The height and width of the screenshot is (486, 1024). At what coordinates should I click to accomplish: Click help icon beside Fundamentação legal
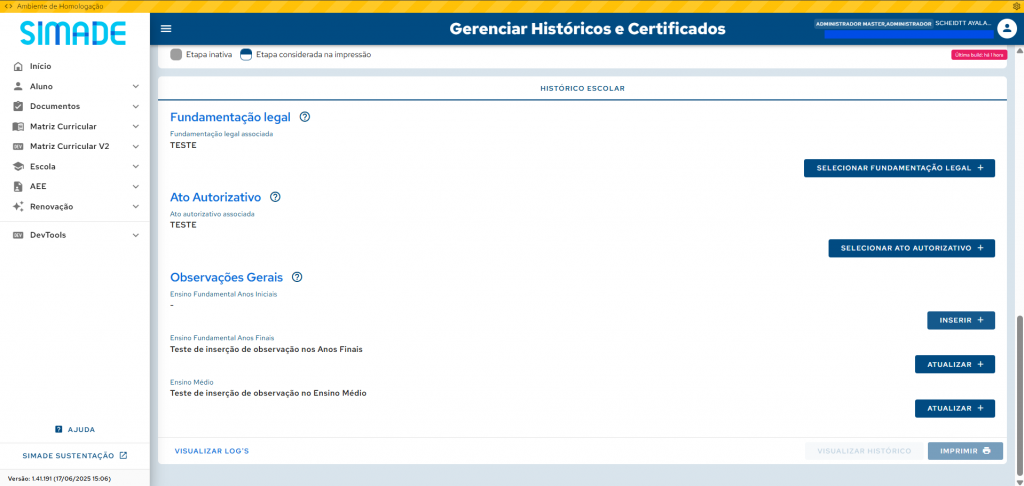tap(305, 117)
